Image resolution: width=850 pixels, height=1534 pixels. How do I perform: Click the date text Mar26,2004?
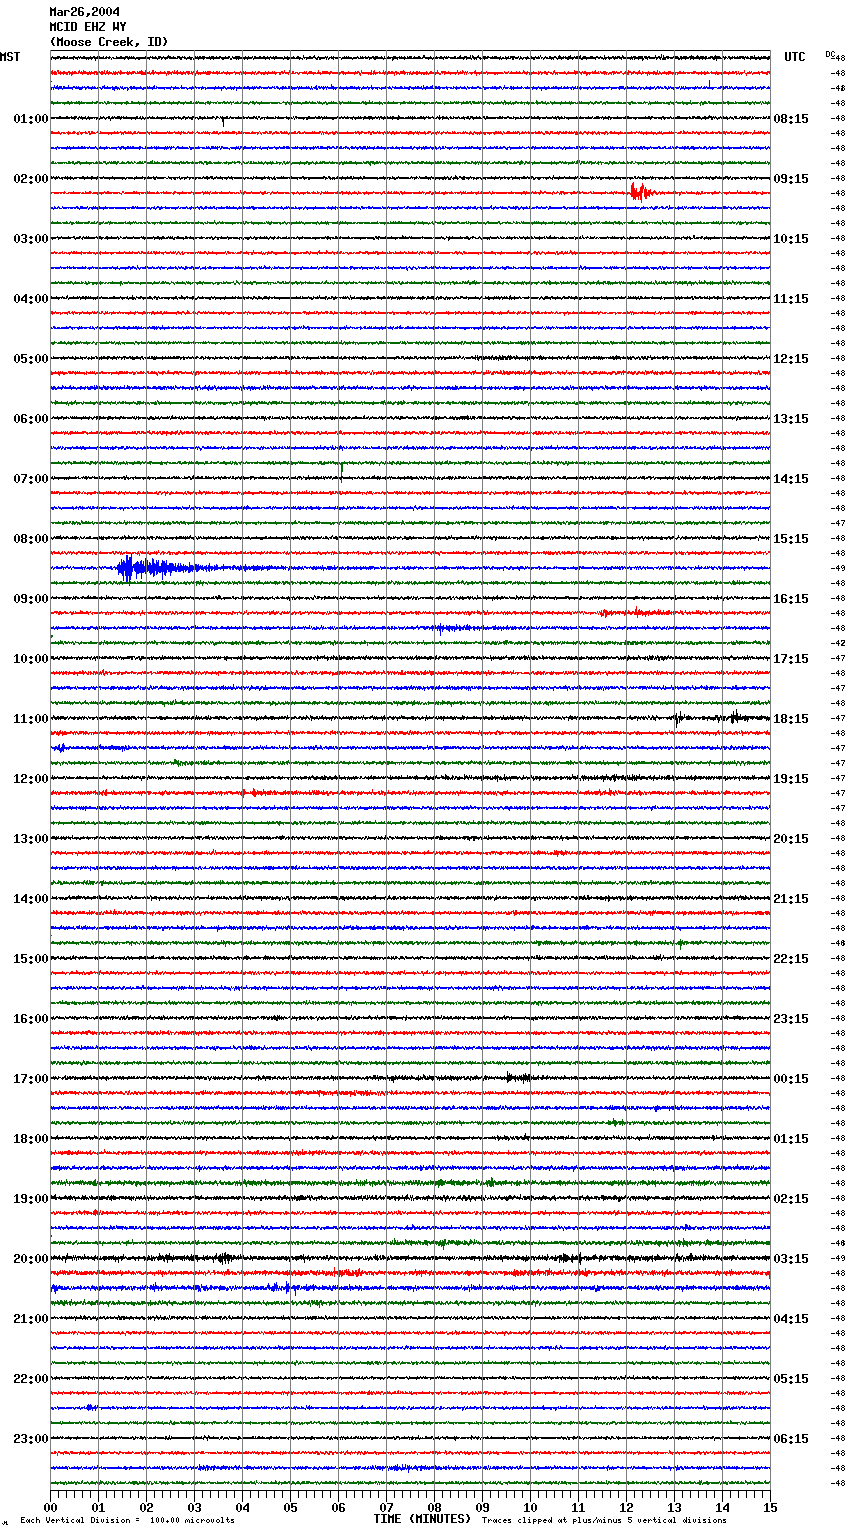pyautogui.click(x=85, y=12)
